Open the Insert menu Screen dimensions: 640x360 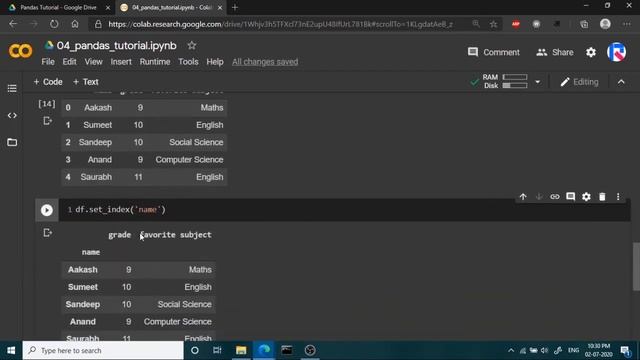pyautogui.click(x=121, y=62)
